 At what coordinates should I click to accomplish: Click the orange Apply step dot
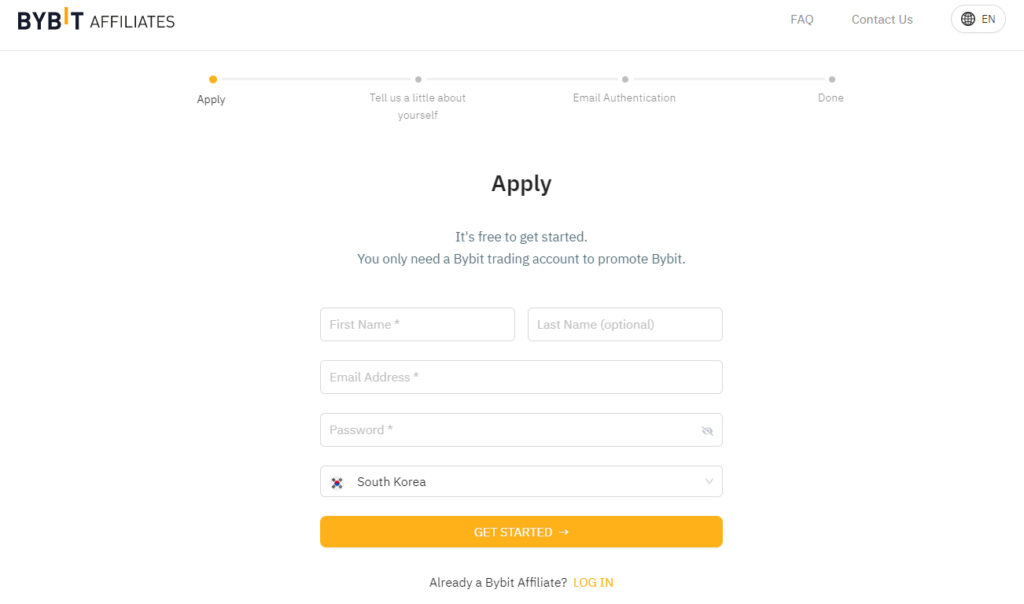pyautogui.click(x=213, y=79)
